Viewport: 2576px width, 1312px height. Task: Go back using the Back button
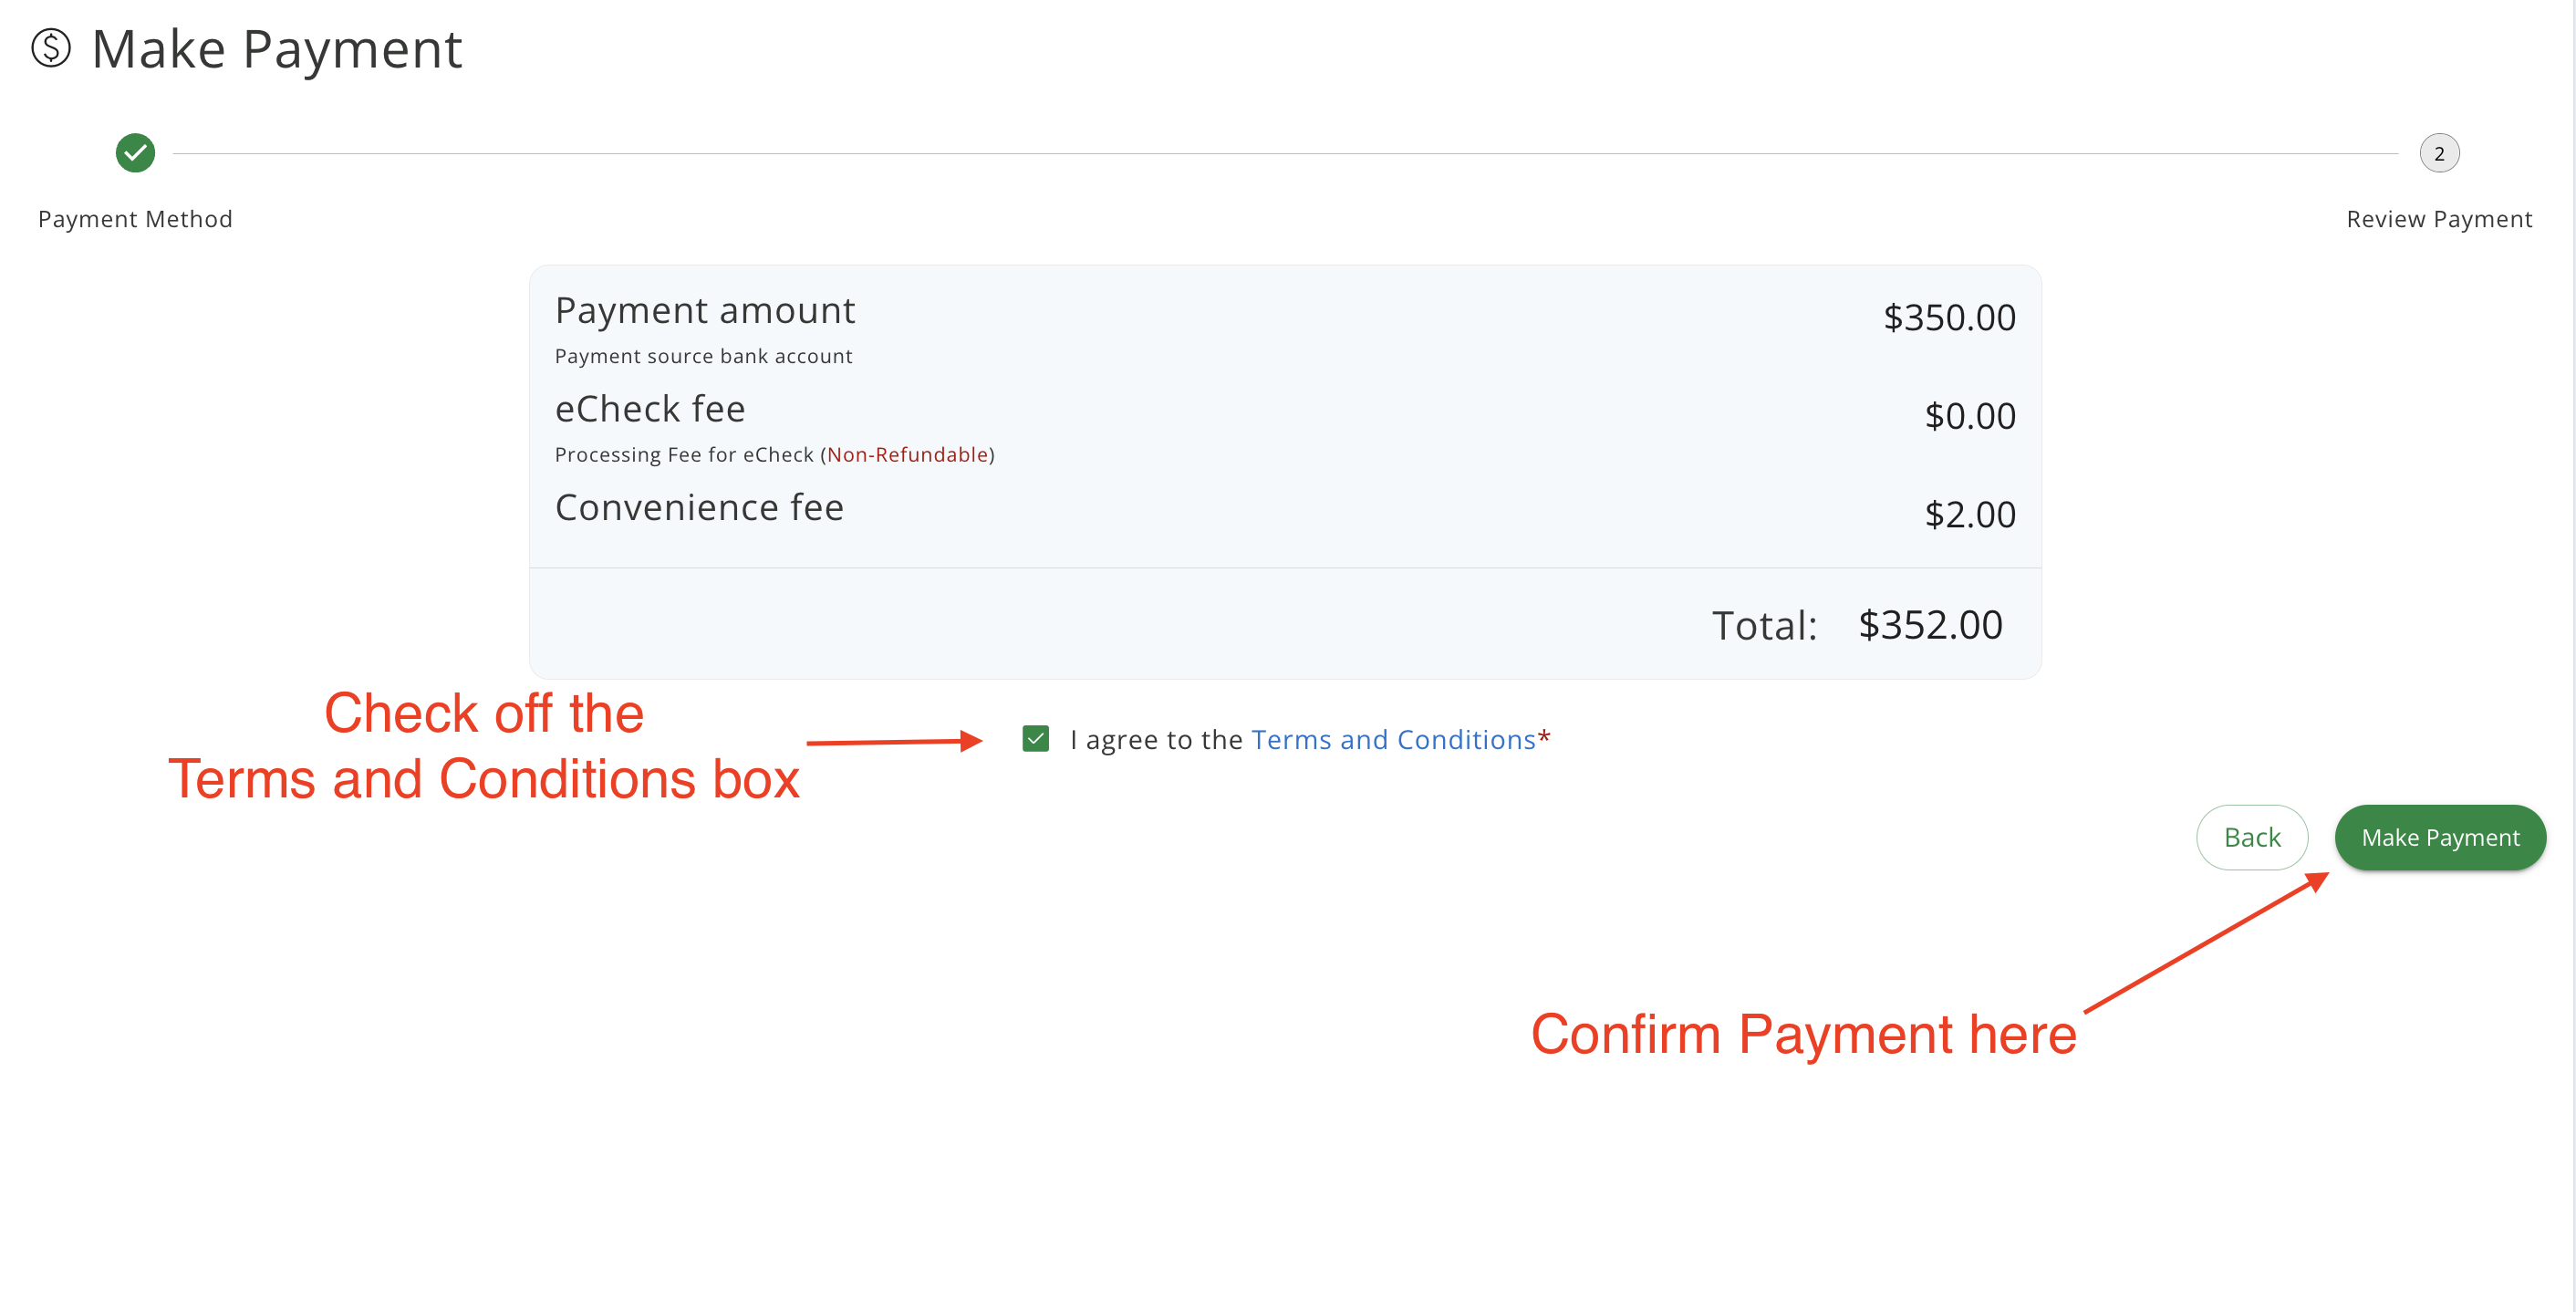pyautogui.click(x=2251, y=837)
